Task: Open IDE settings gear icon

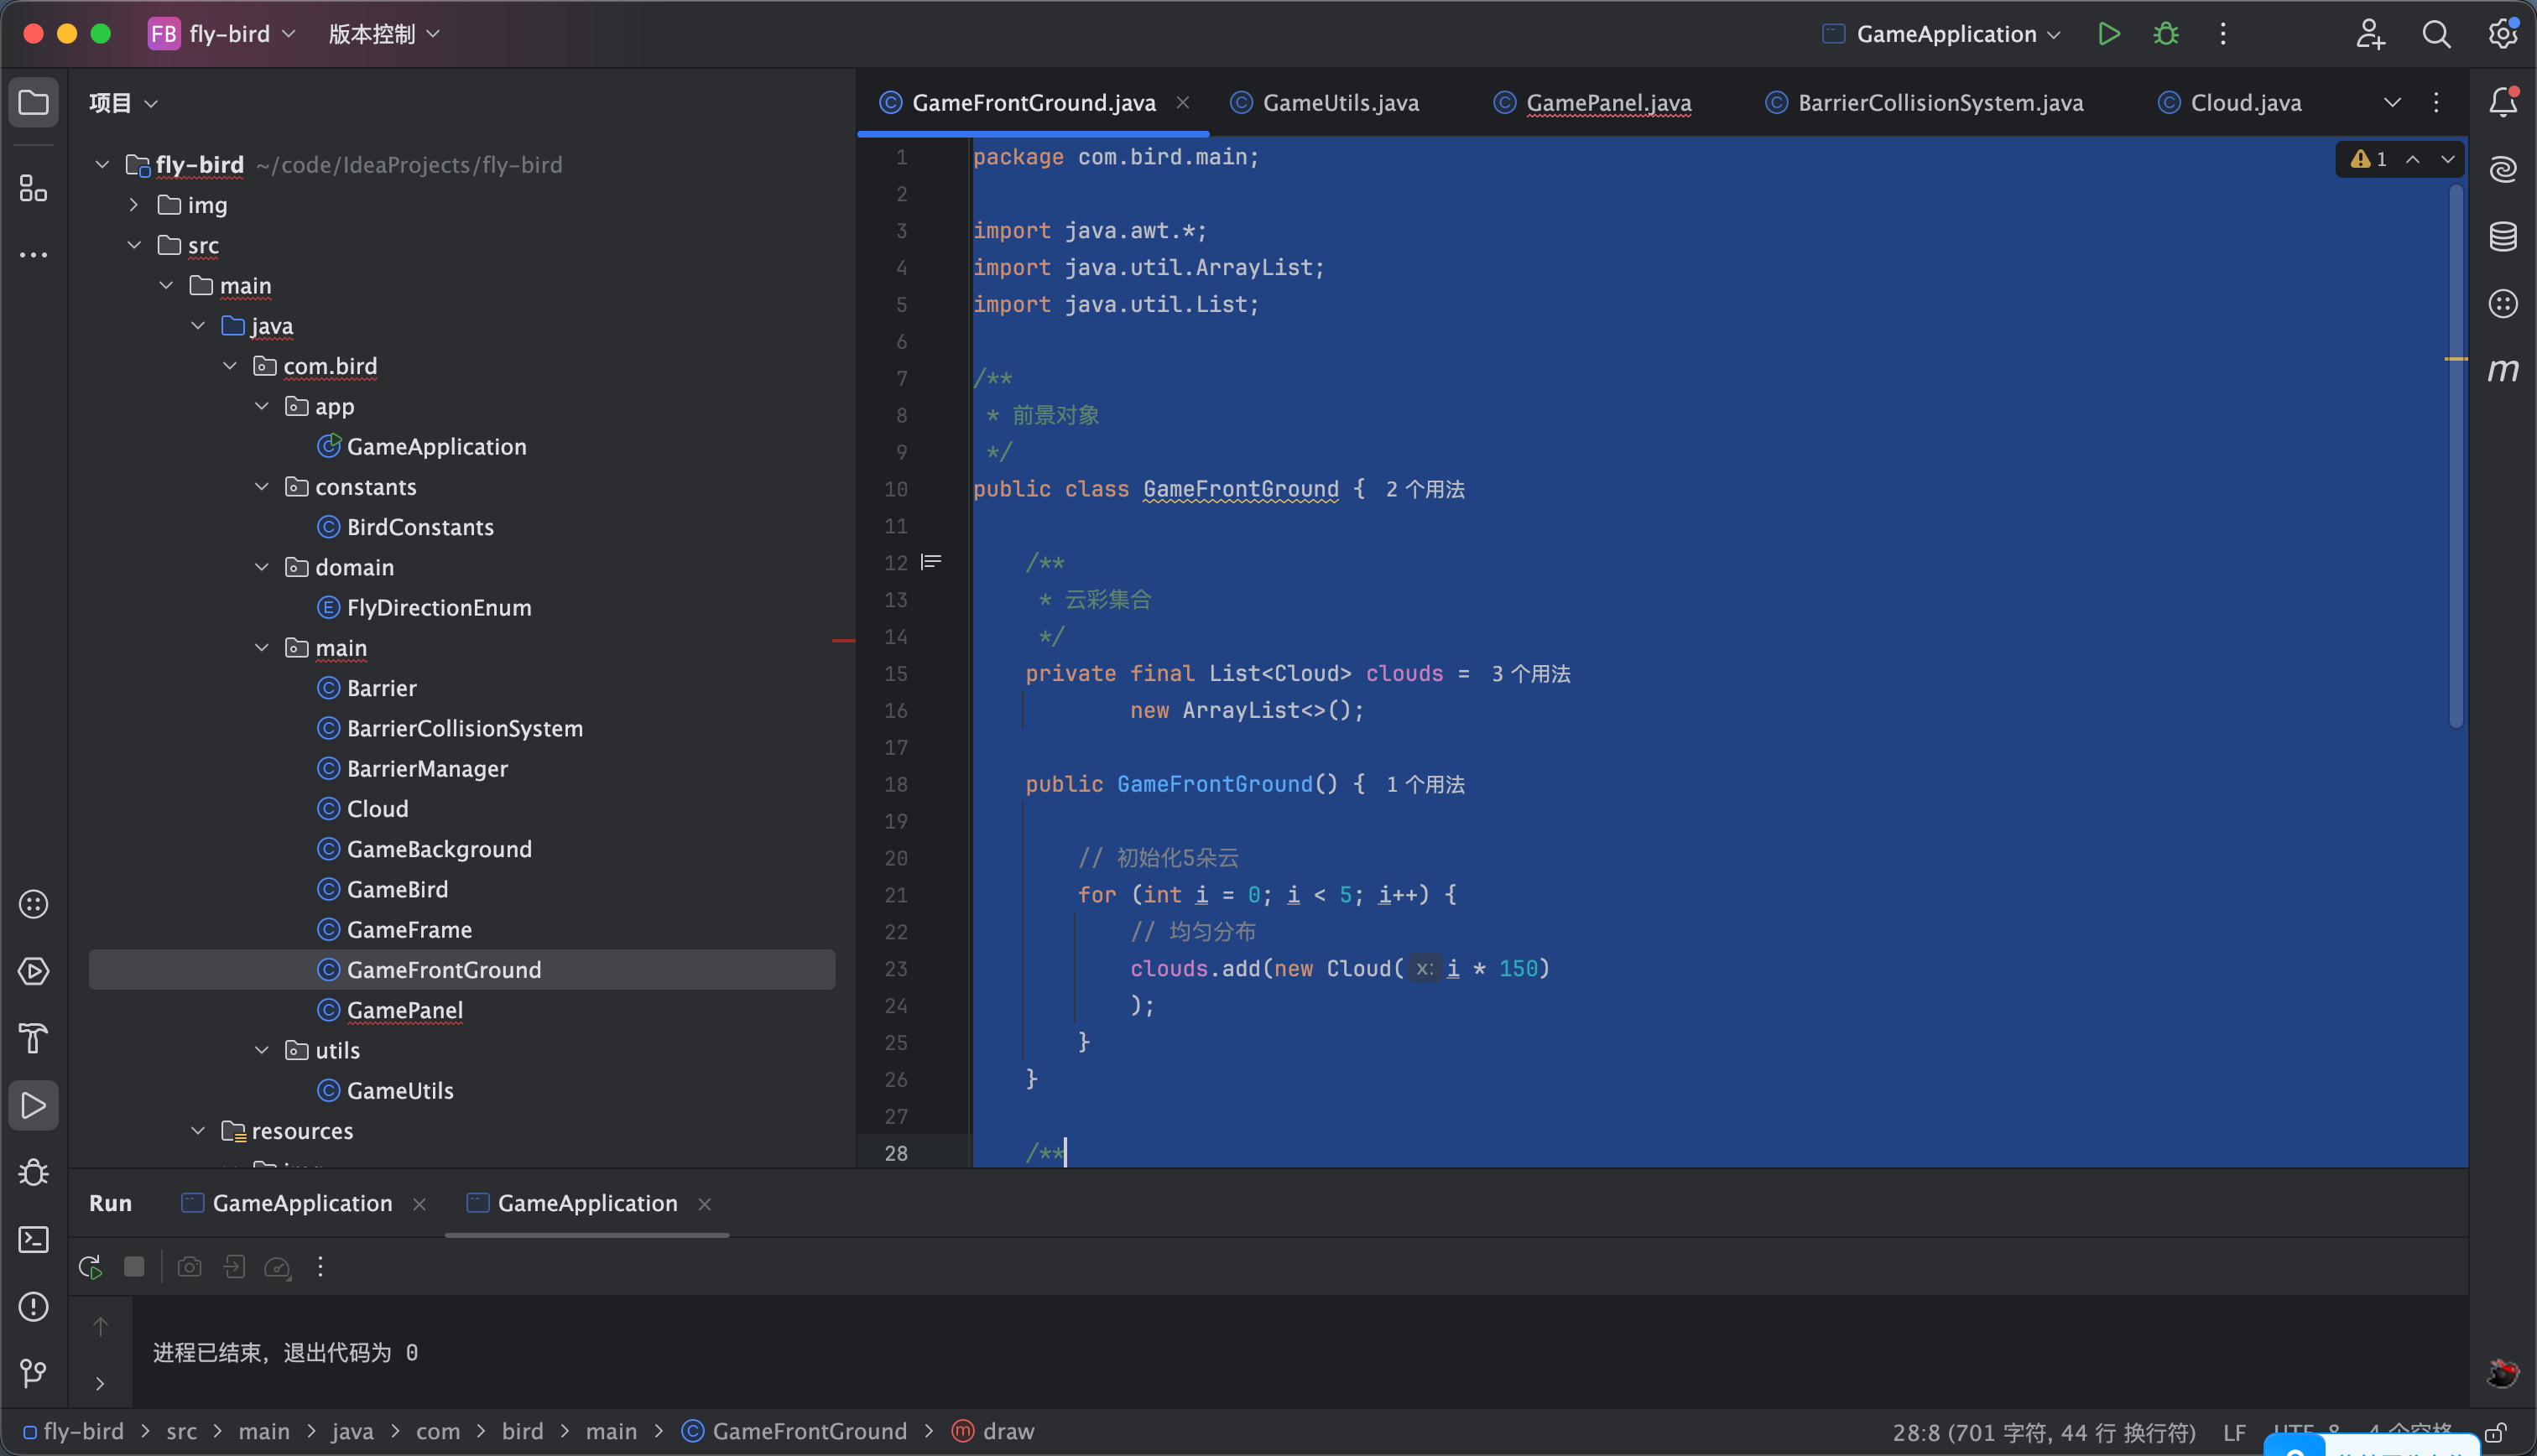Action: pyautogui.click(x=2502, y=34)
